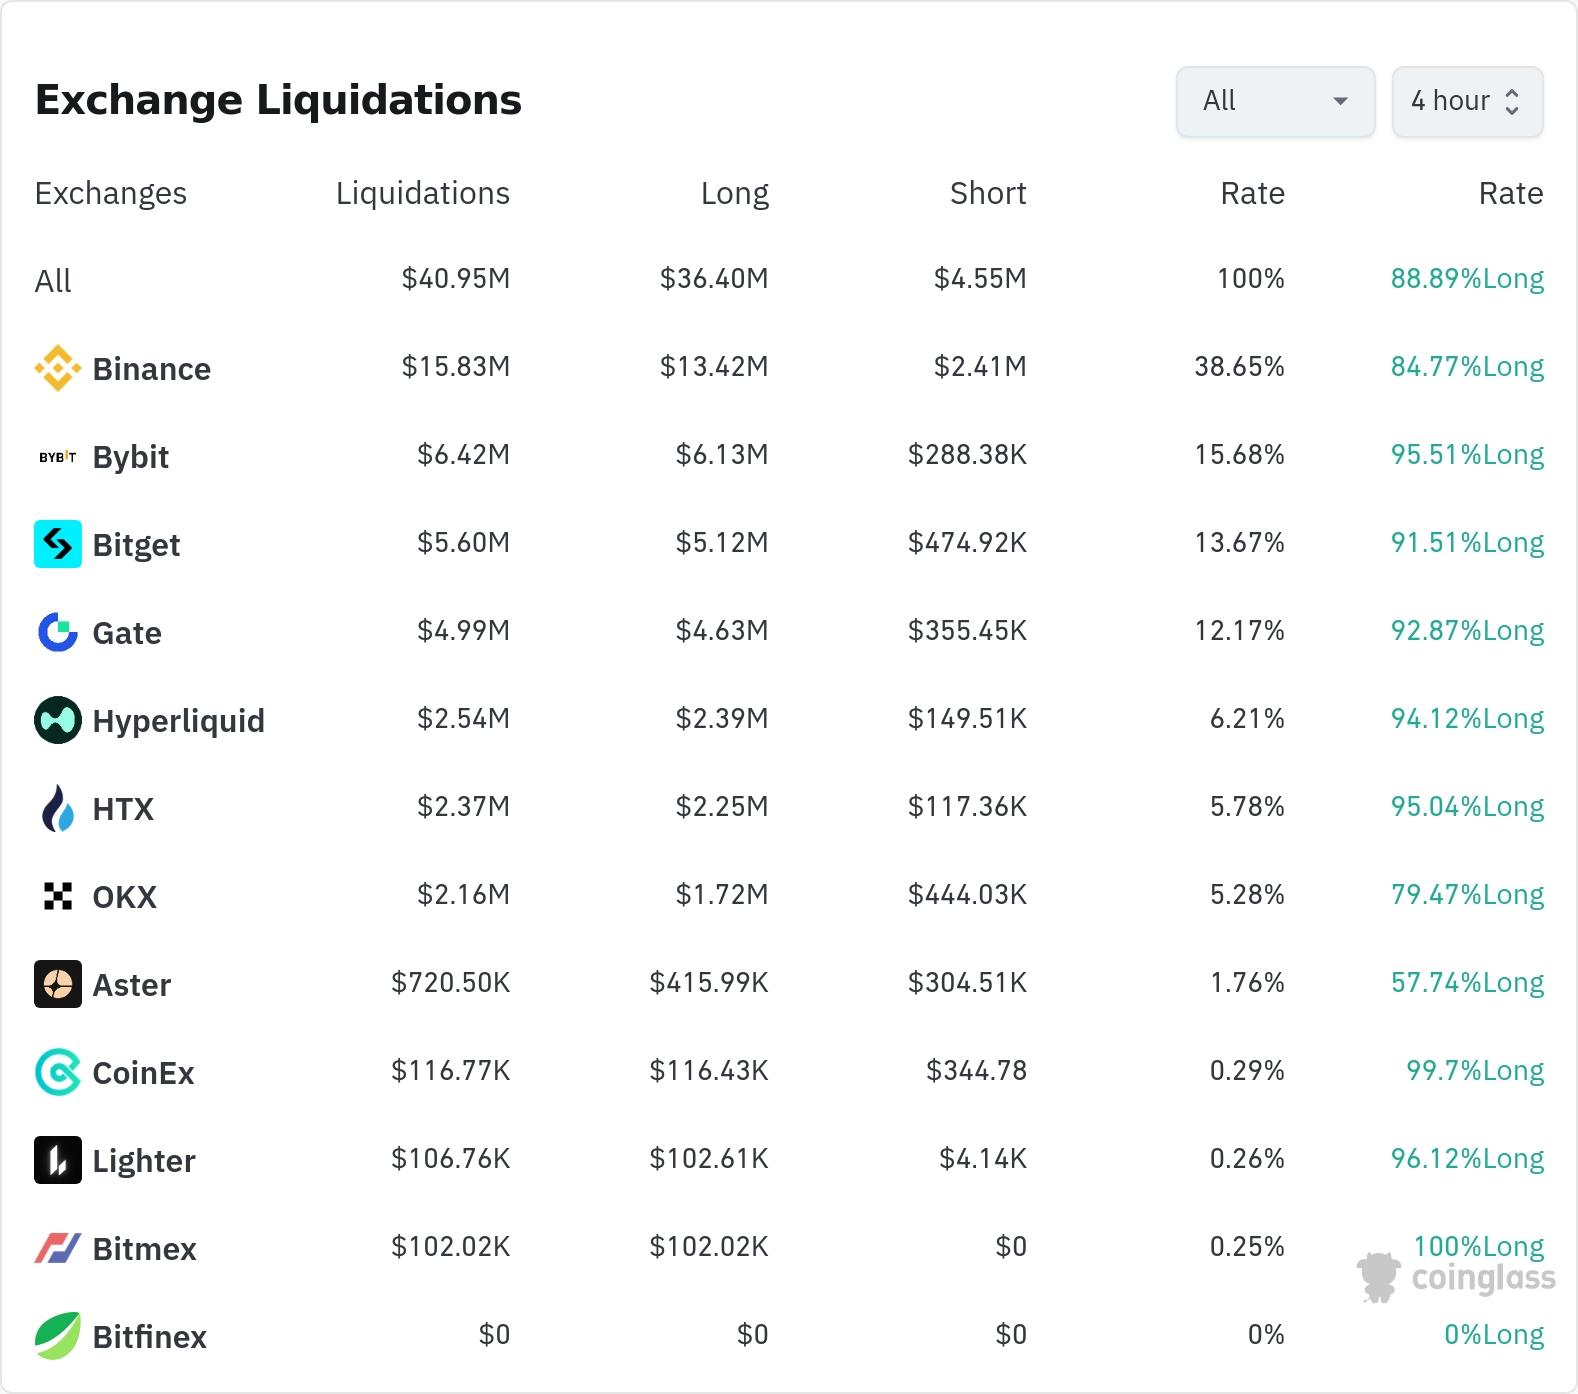This screenshot has height=1394, width=1578.
Task: Click the Gate exchange logo icon
Action: [x=58, y=632]
